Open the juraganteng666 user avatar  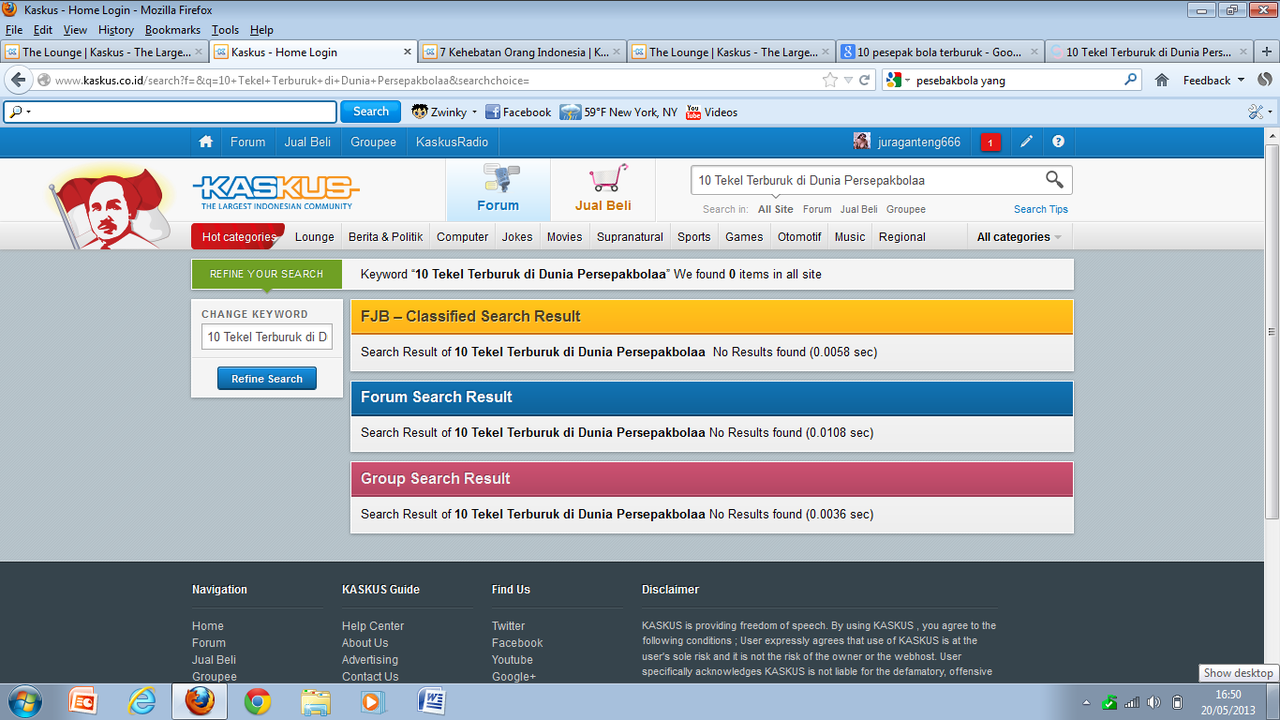pos(861,142)
